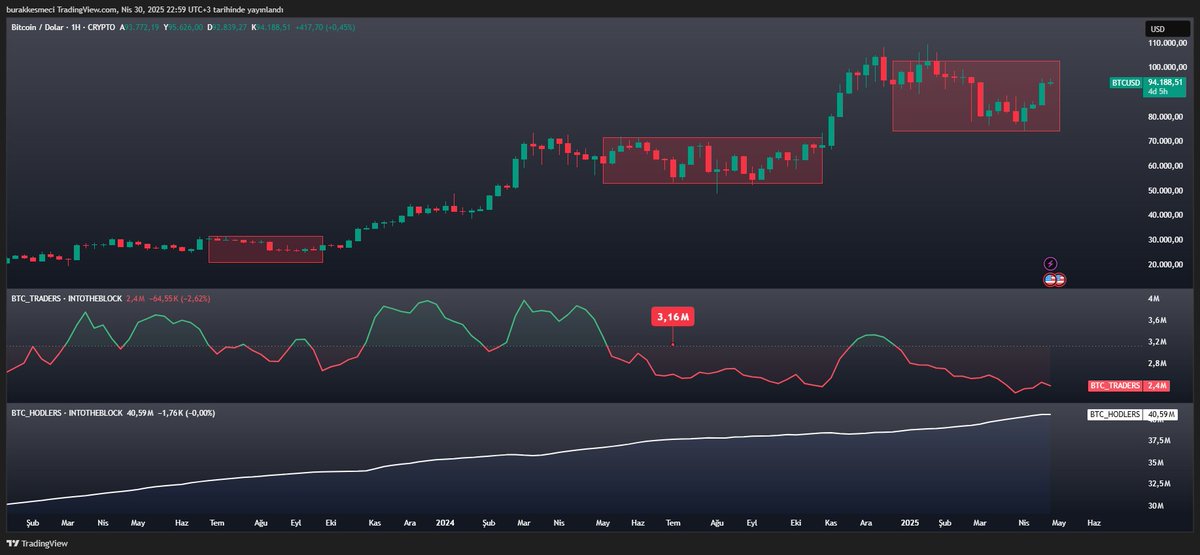
Task: Click the 2025 label on time axis
Action: 910,522
